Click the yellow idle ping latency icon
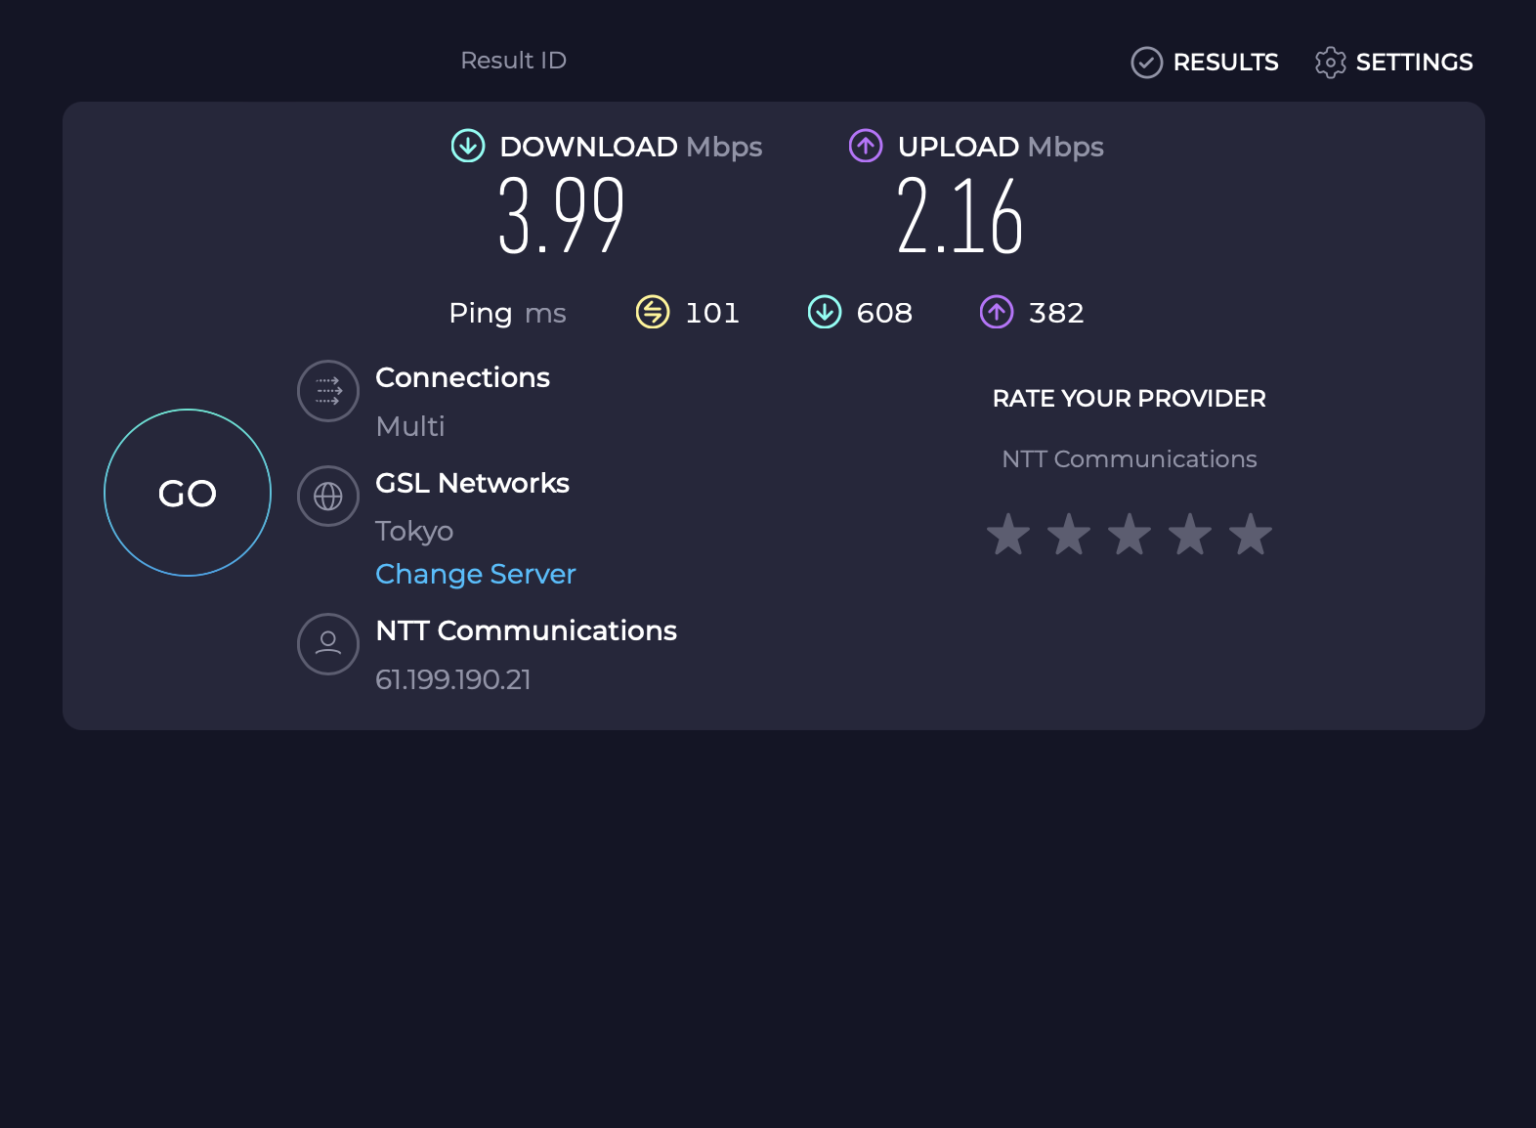Screen dimensions: 1536x1128 [x=652, y=312]
